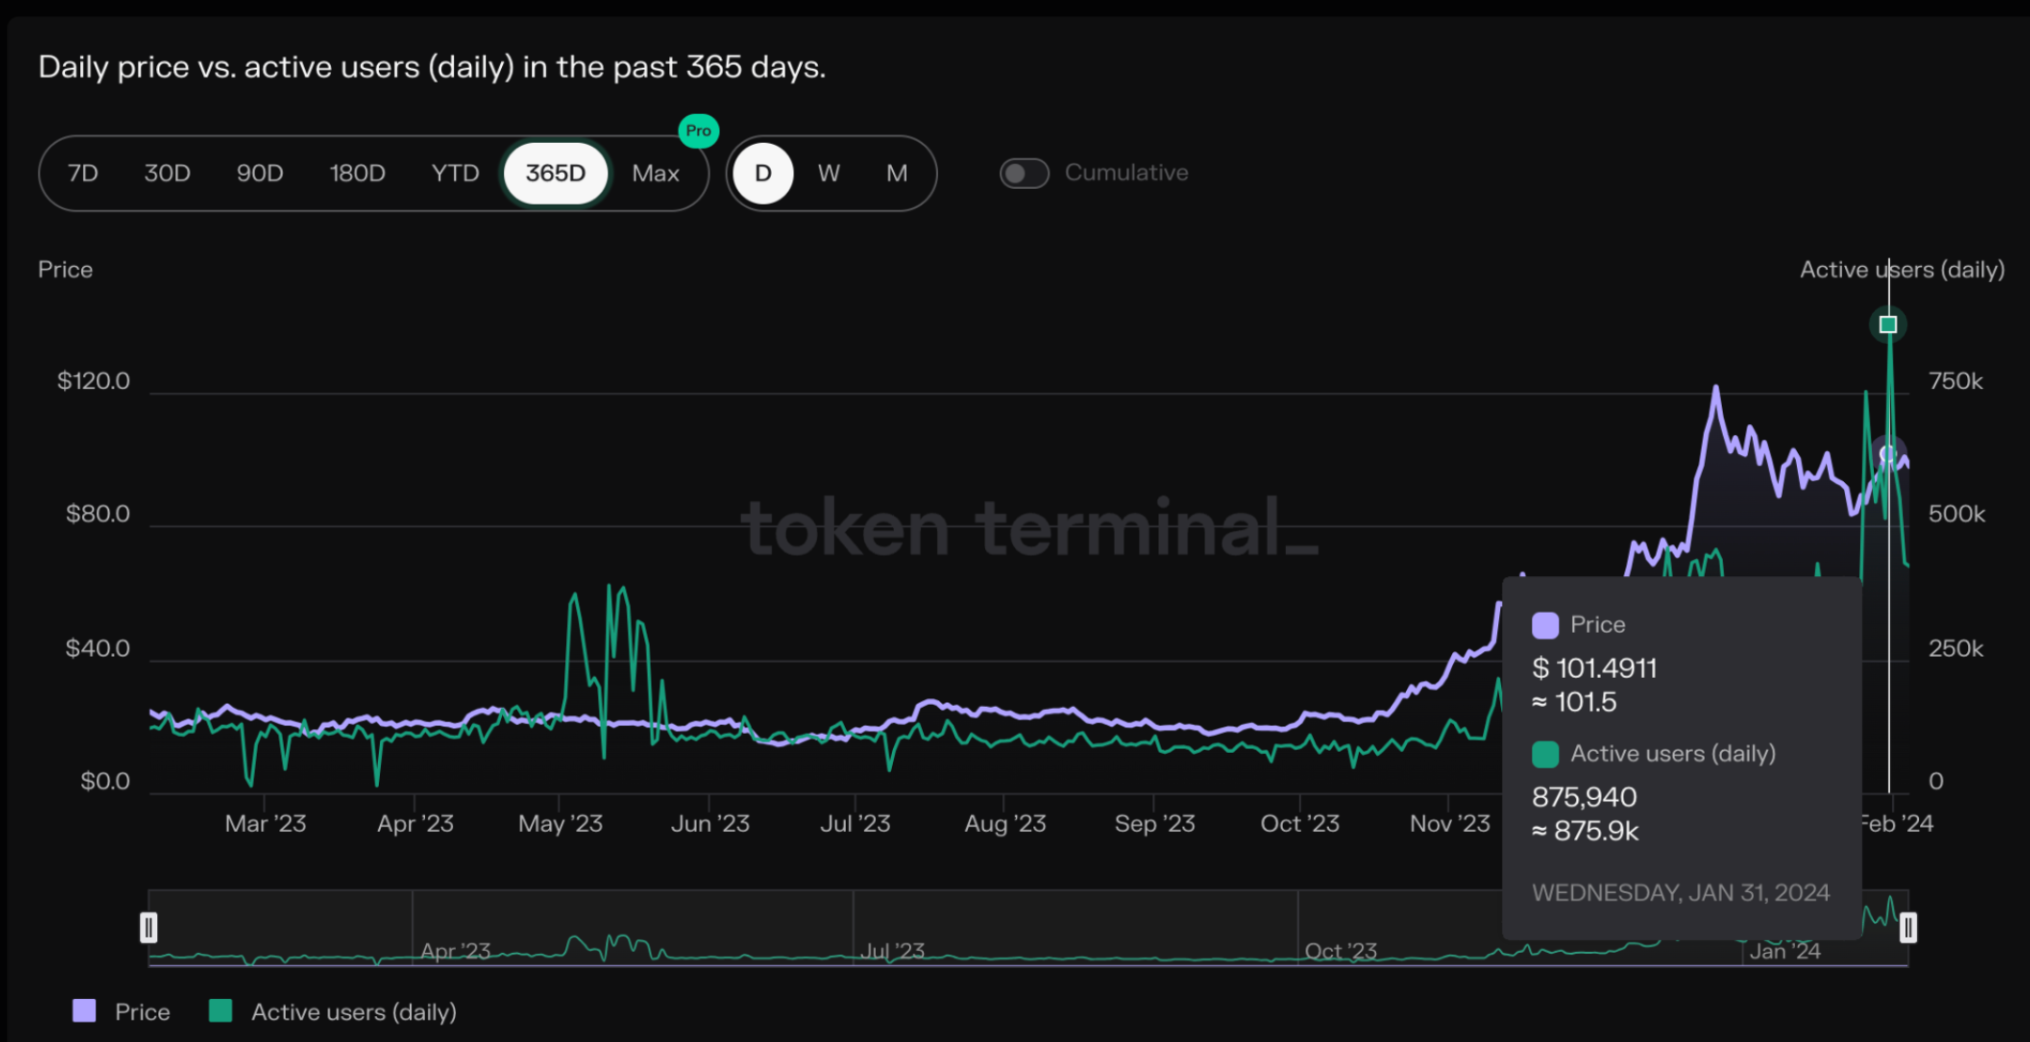Click Apr '23 in the range navigator
2030x1042 pixels.
(x=455, y=951)
